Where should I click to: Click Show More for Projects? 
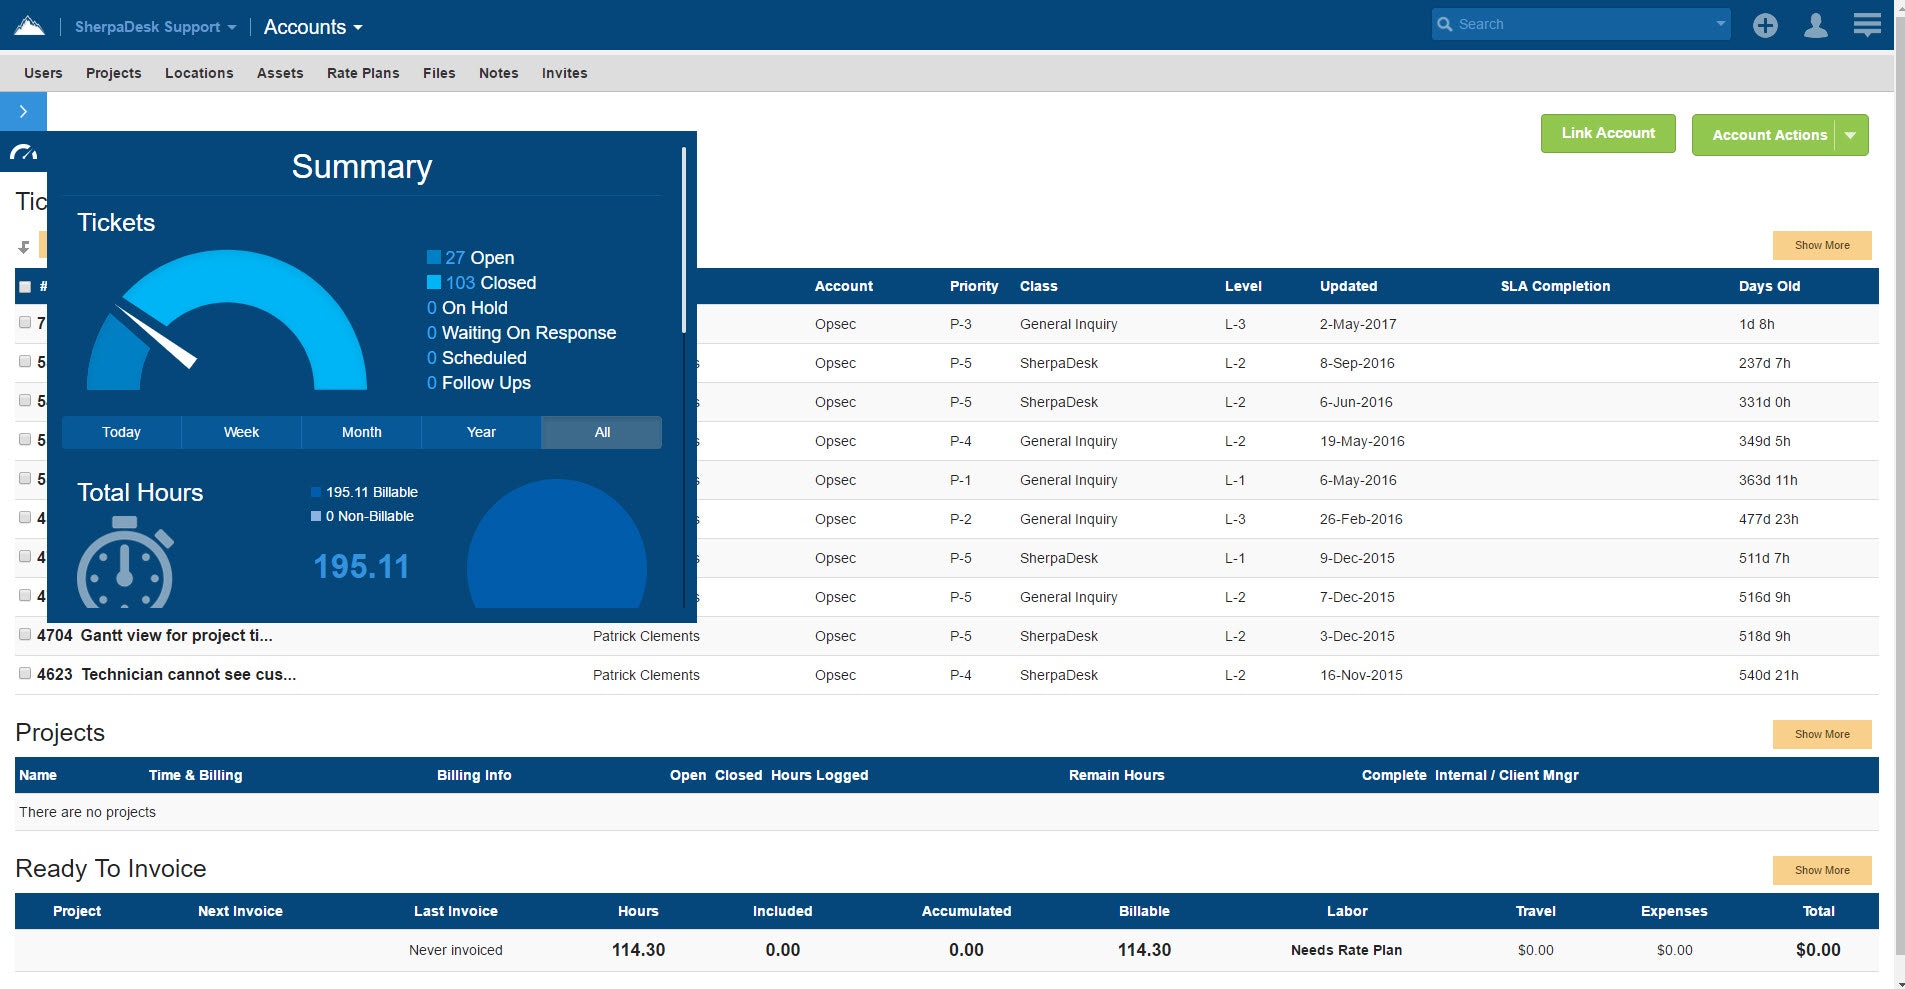(x=1822, y=734)
